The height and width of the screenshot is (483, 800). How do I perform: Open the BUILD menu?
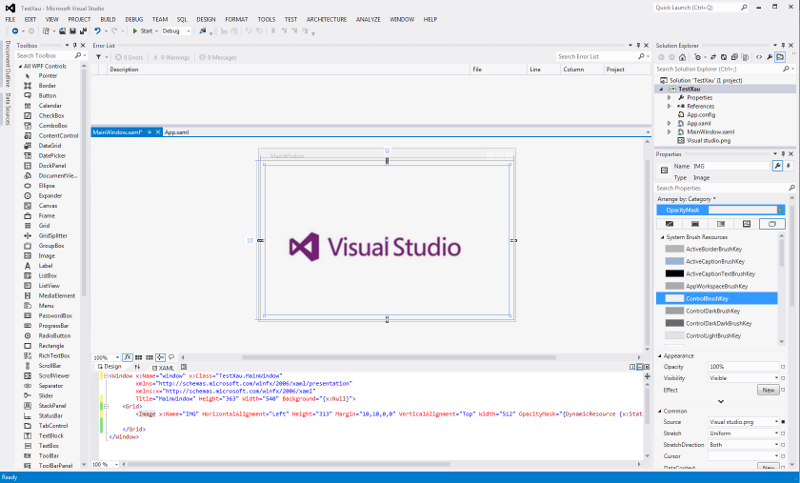[108, 19]
